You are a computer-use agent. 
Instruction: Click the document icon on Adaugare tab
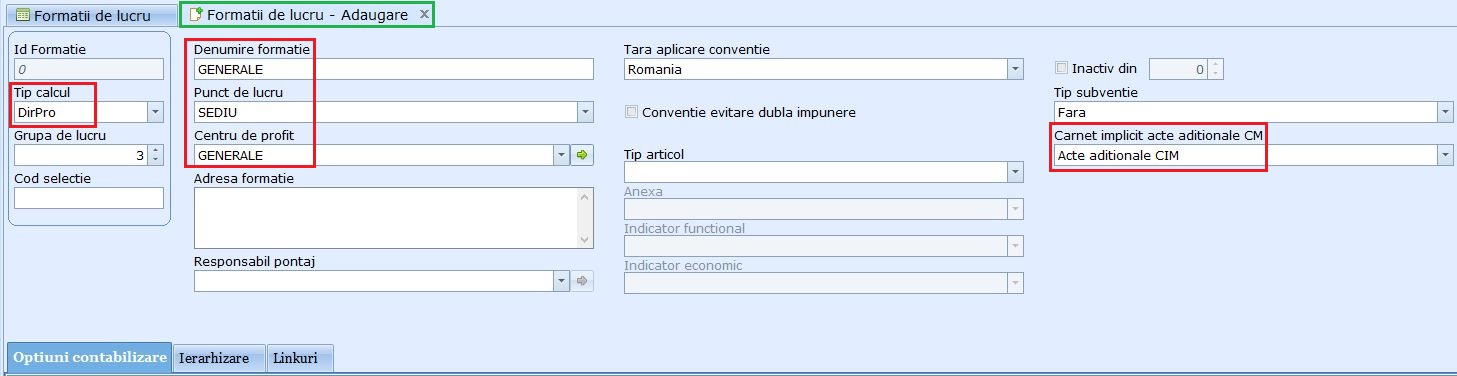pos(196,15)
